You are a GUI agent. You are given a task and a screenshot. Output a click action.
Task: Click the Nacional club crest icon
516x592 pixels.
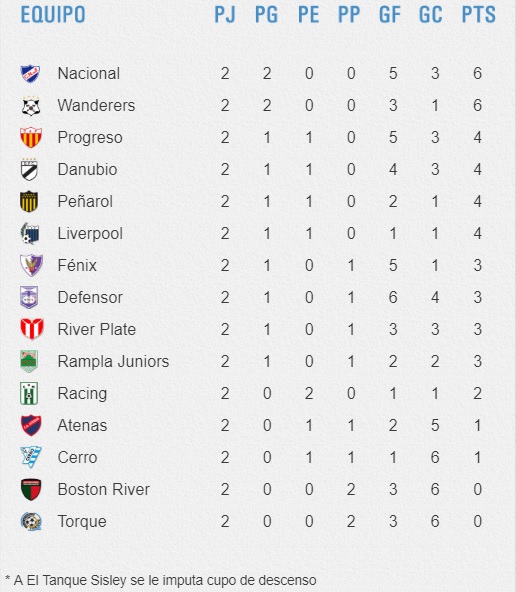click(30, 74)
